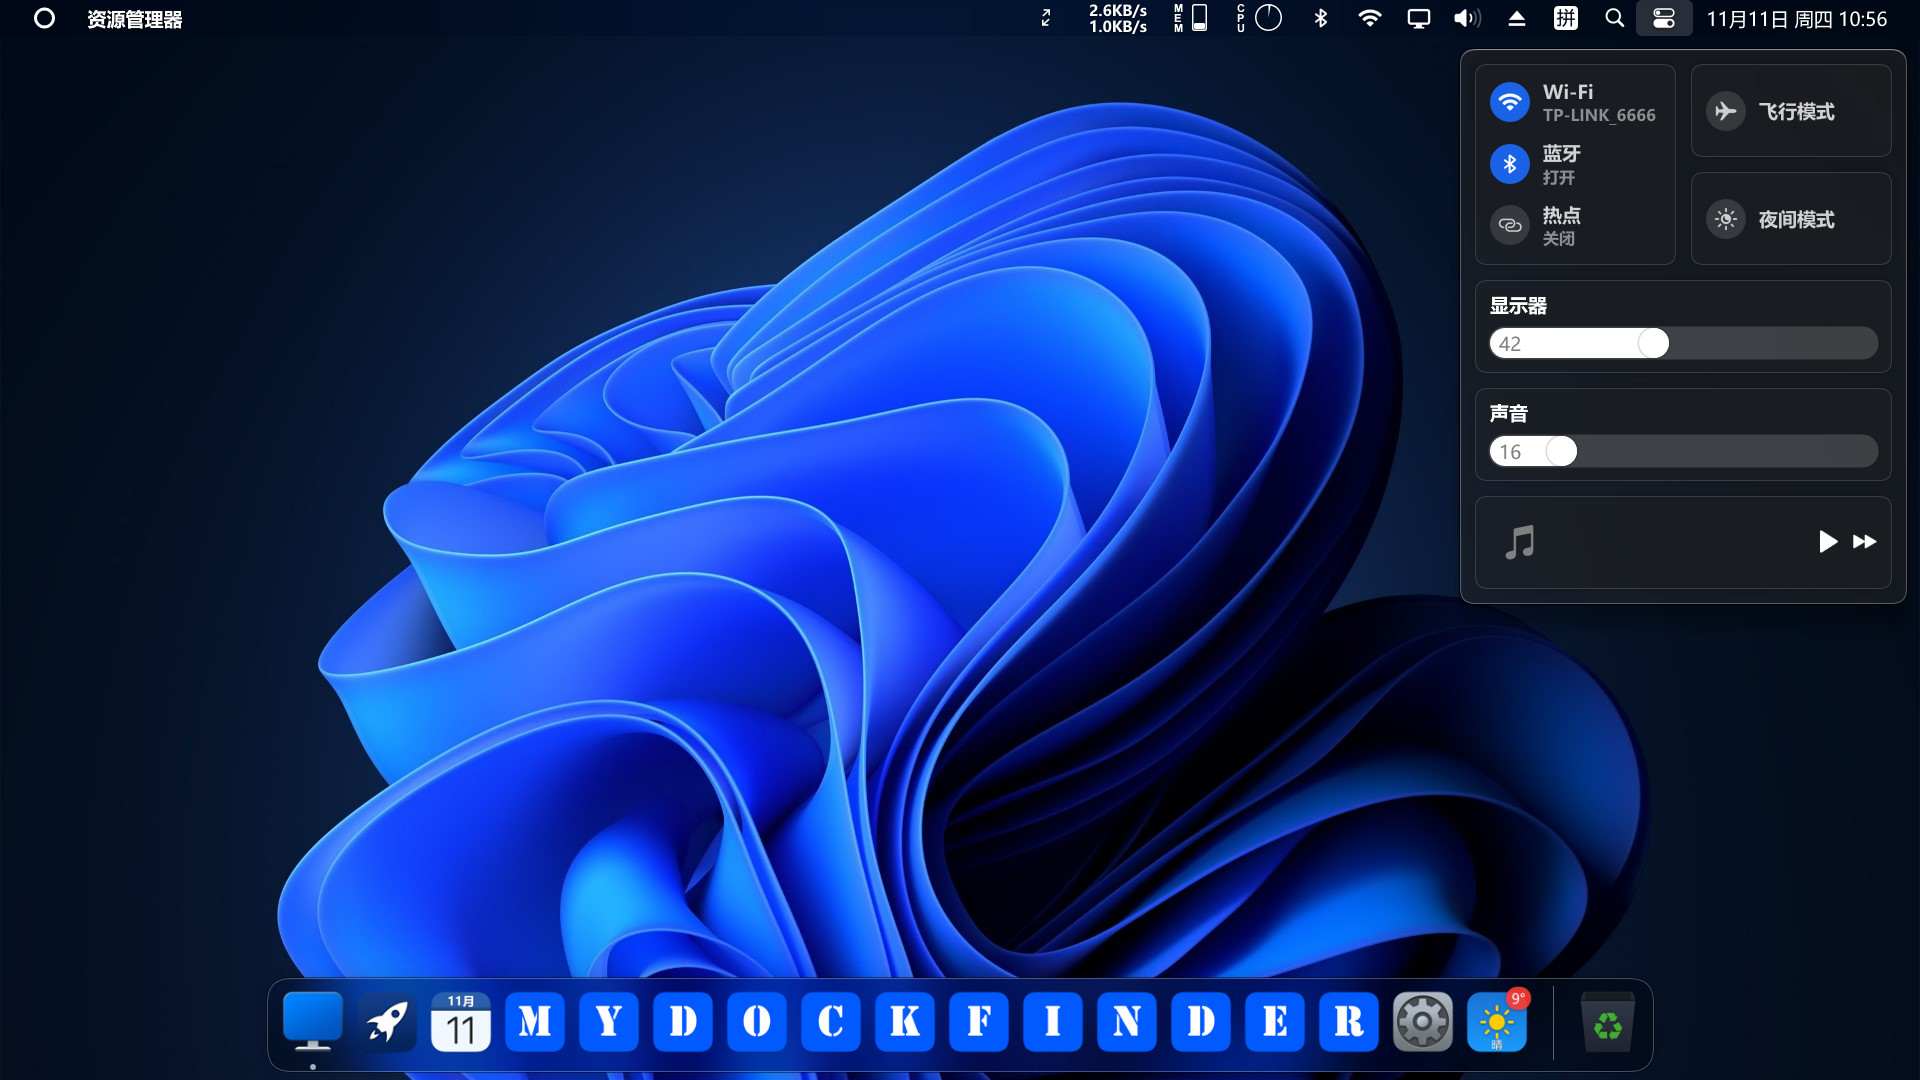Image resolution: width=1920 pixels, height=1080 pixels.
Task: Skip to next track in media panel
Action: click(1864, 542)
